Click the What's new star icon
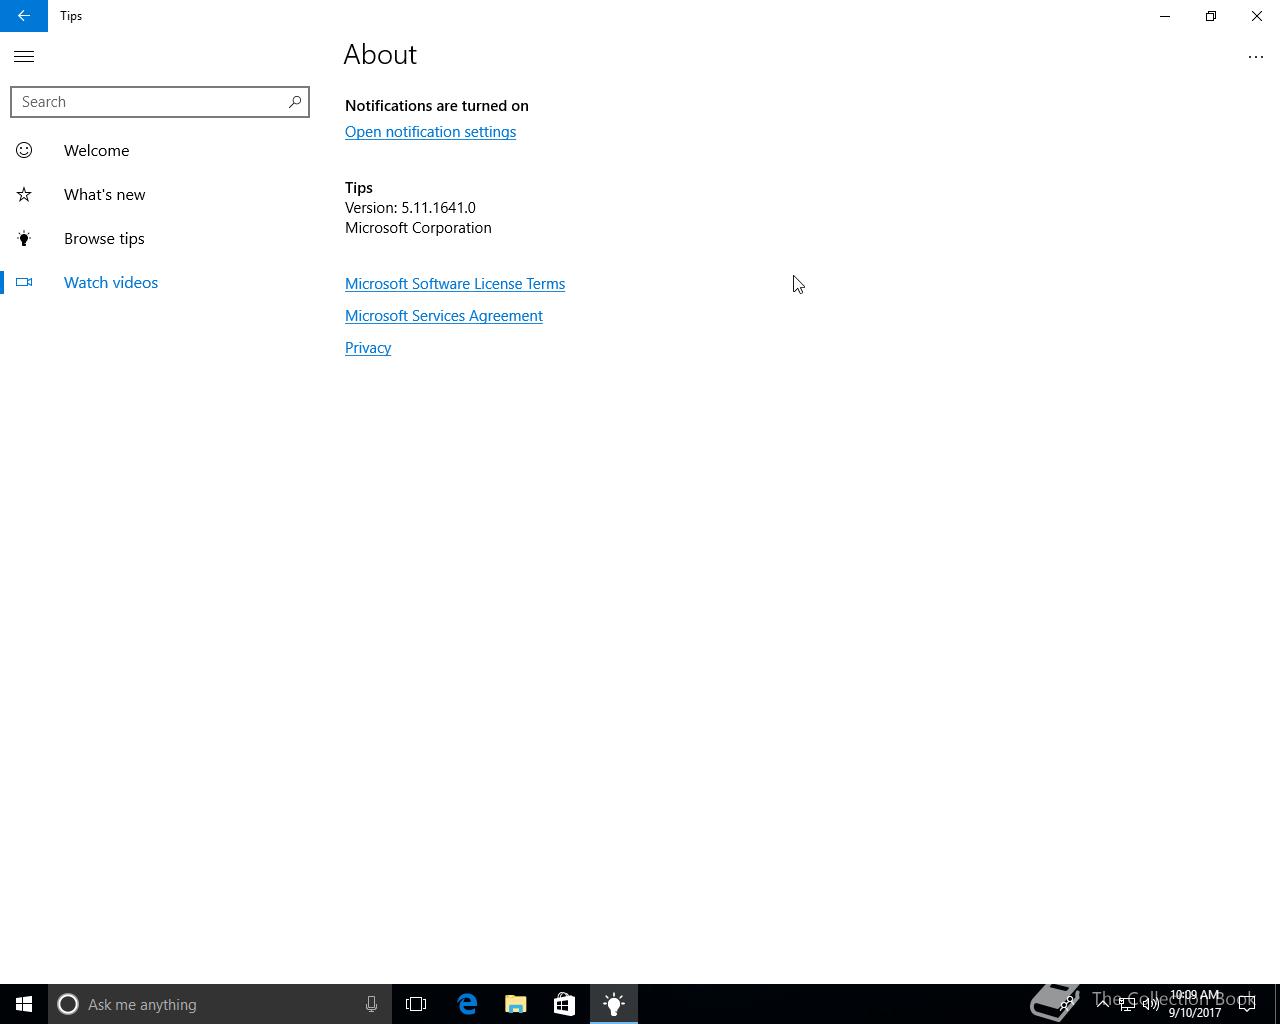 click(24, 194)
